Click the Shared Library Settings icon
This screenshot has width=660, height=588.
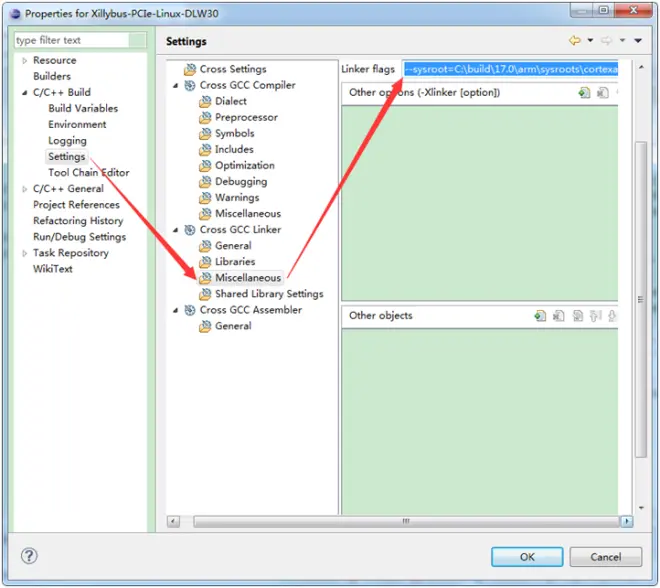pyautogui.click(x=205, y=294)
